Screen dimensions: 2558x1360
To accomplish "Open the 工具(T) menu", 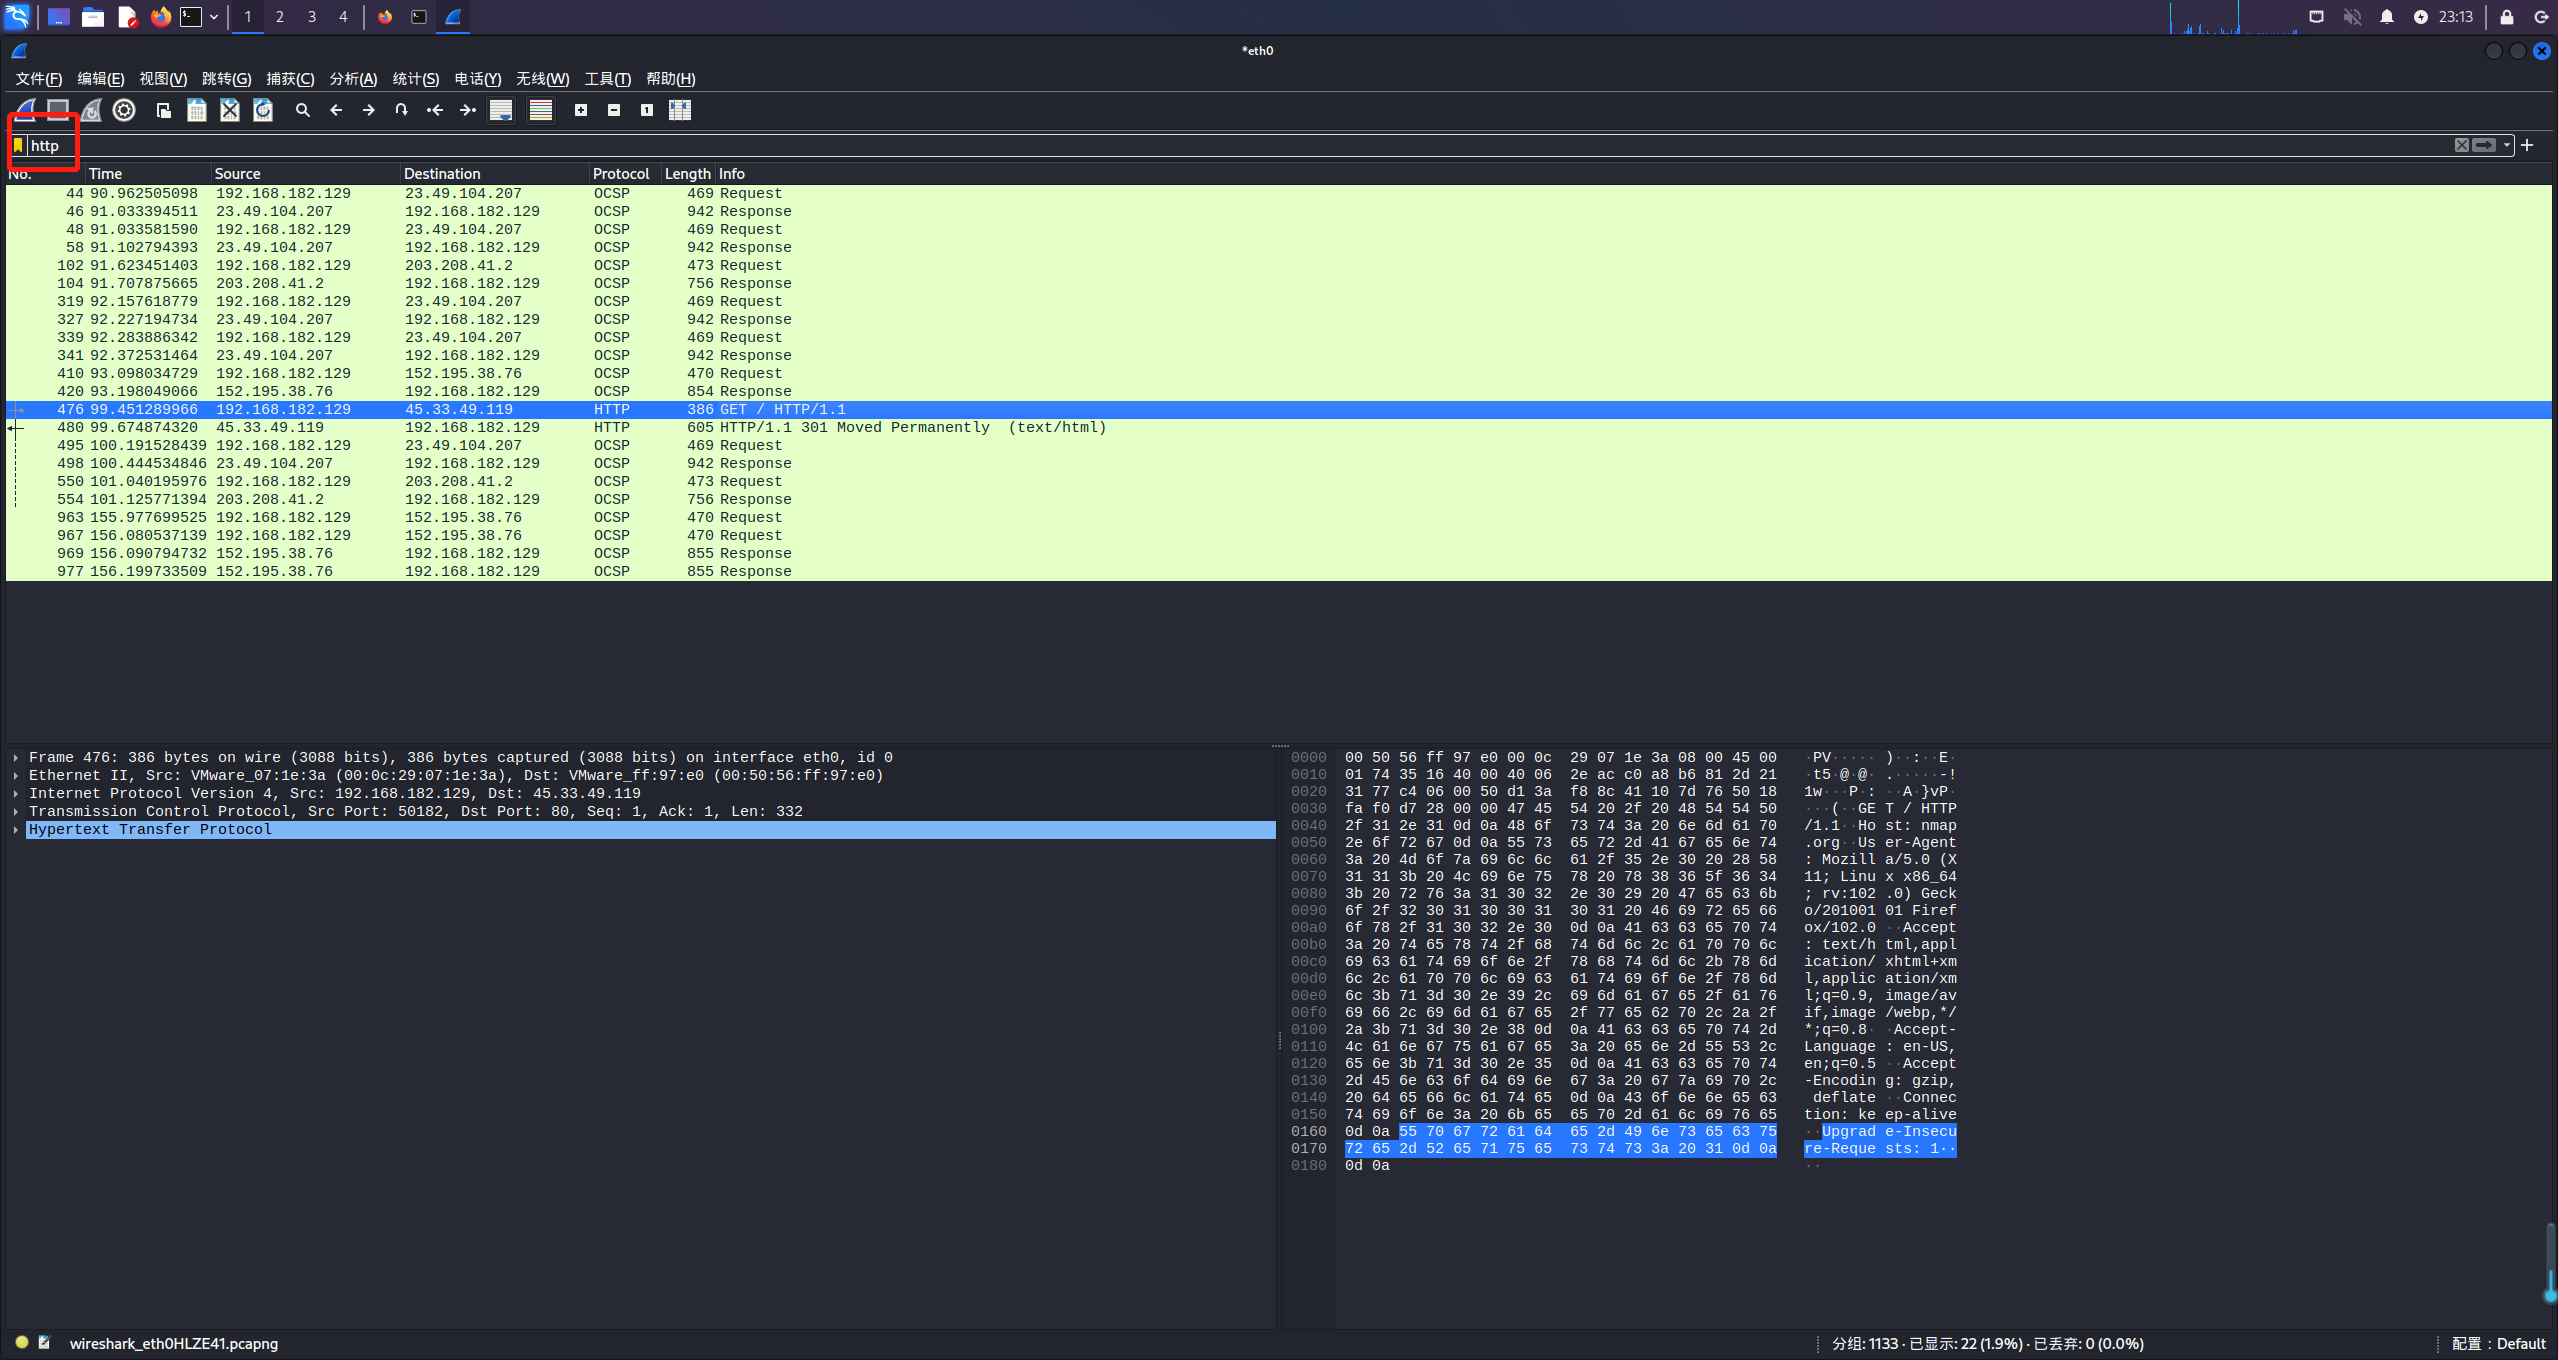I will click(608, 79).
